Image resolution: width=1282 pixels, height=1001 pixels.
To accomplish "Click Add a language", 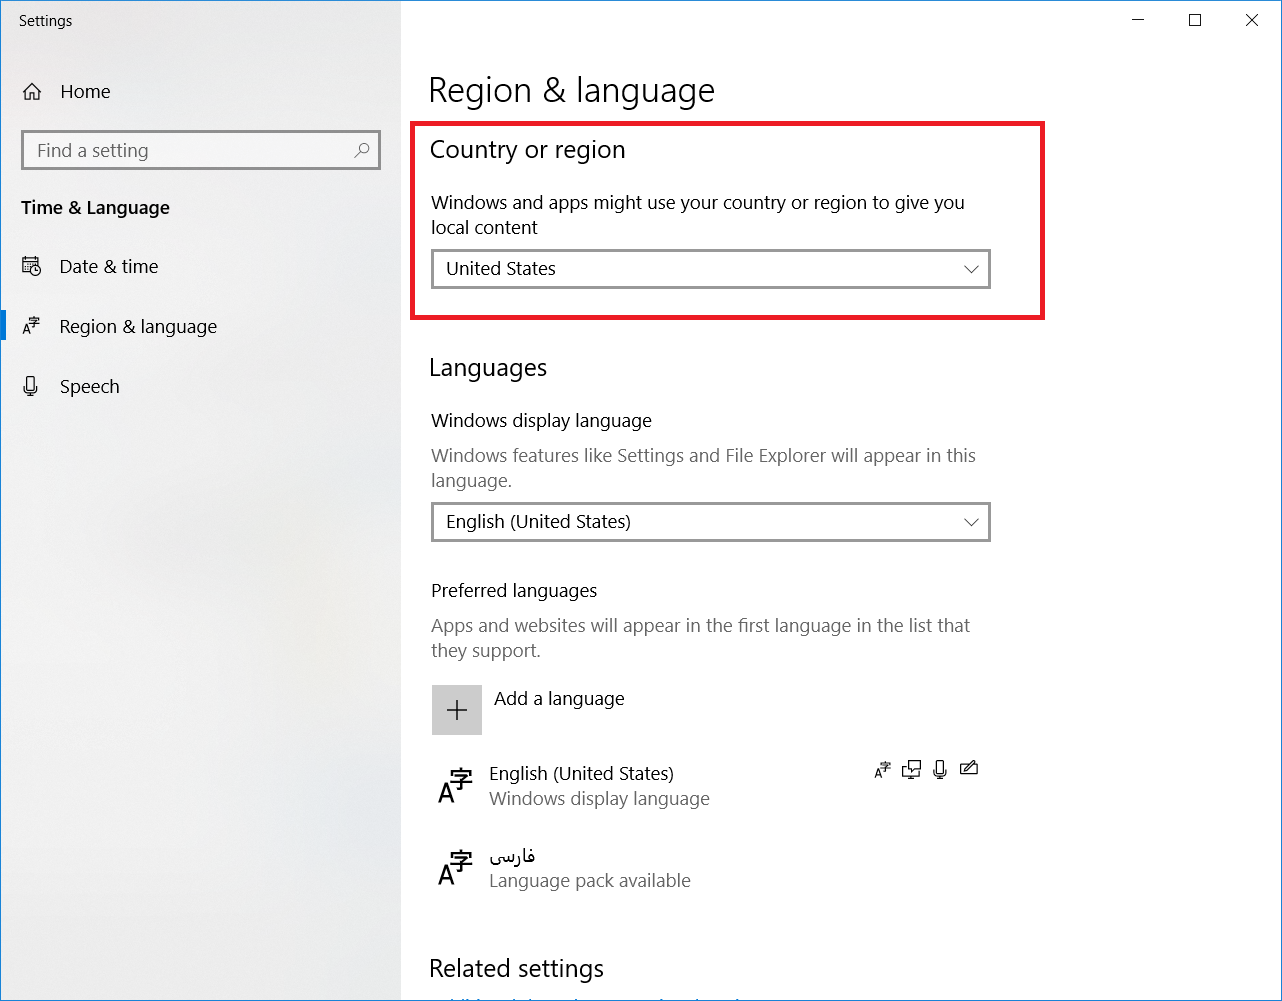I will pos(559,698).
